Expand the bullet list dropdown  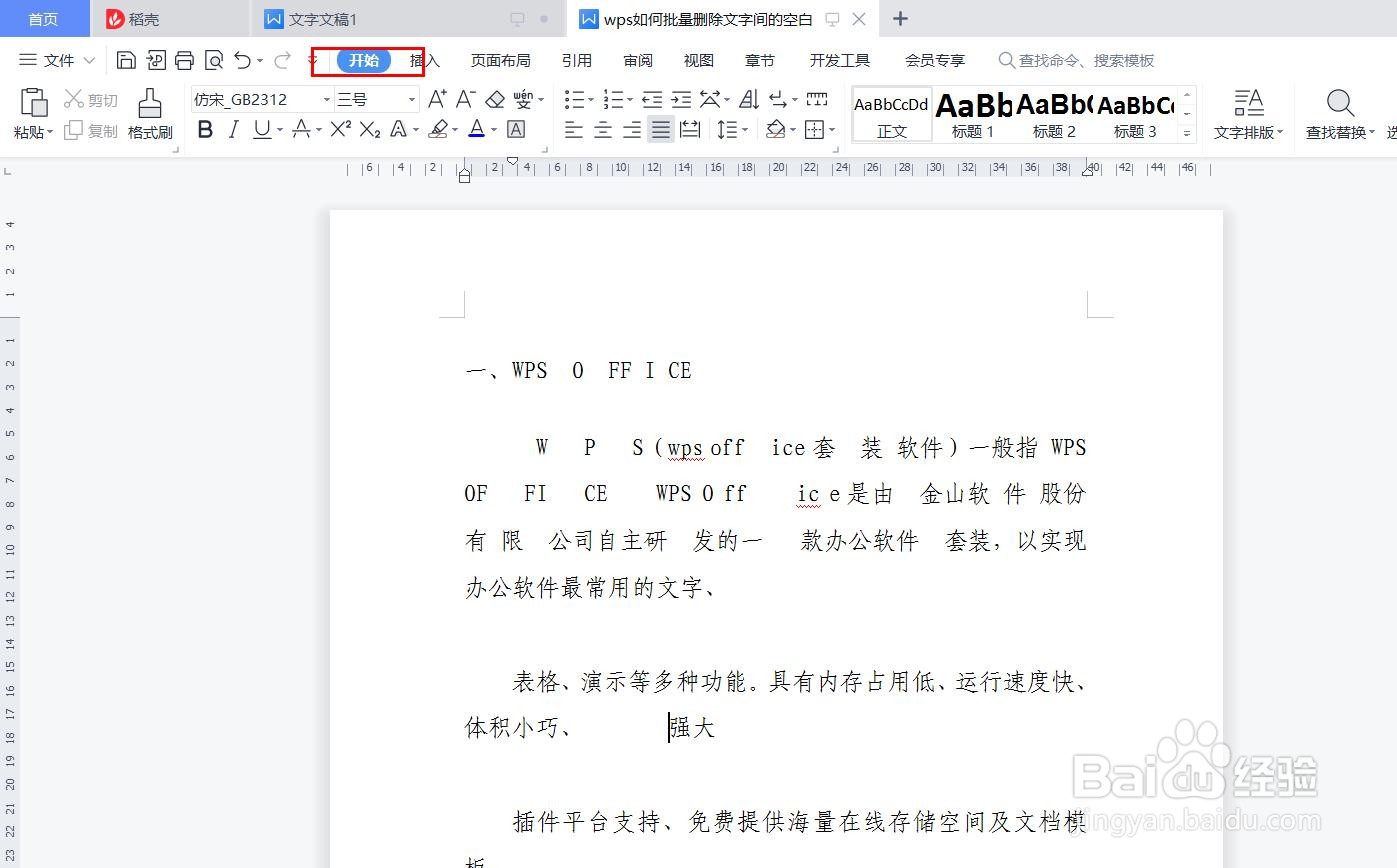(593, 100)
